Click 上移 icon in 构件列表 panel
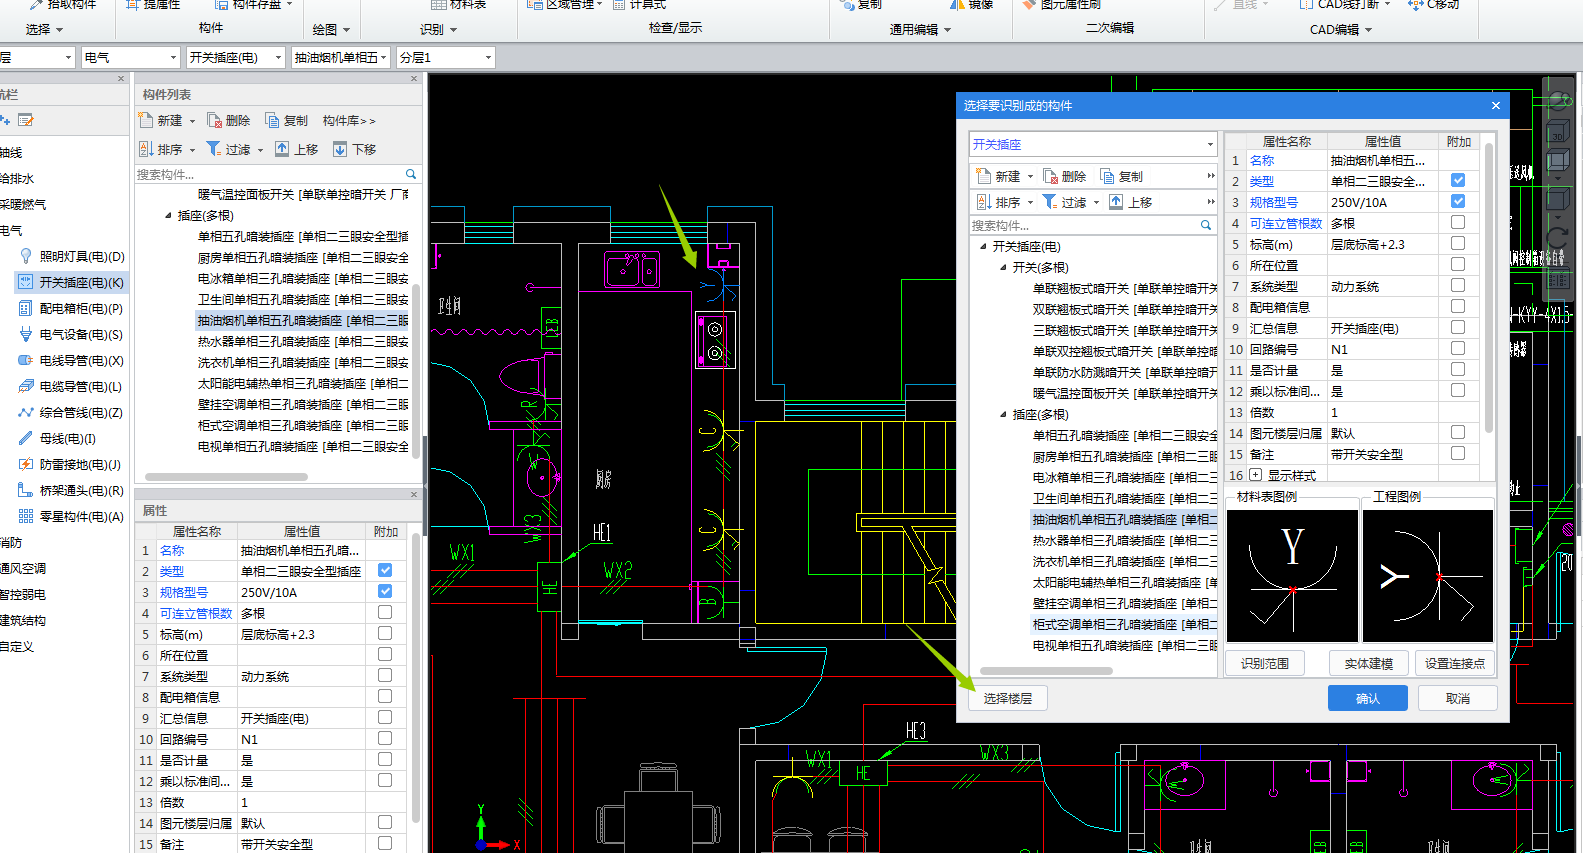Image resolution: width=1583 pixels, height=853 pixels. [282, 149]
